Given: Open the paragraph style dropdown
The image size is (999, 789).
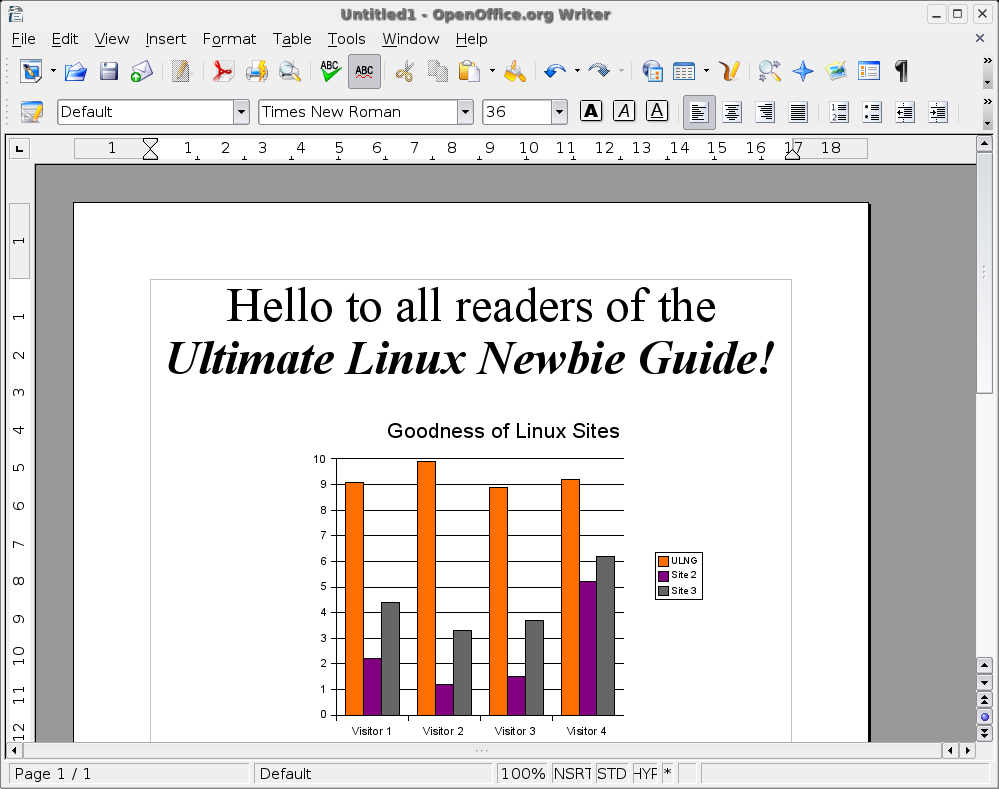Looking at the screenshot, I should click(240, 112).
